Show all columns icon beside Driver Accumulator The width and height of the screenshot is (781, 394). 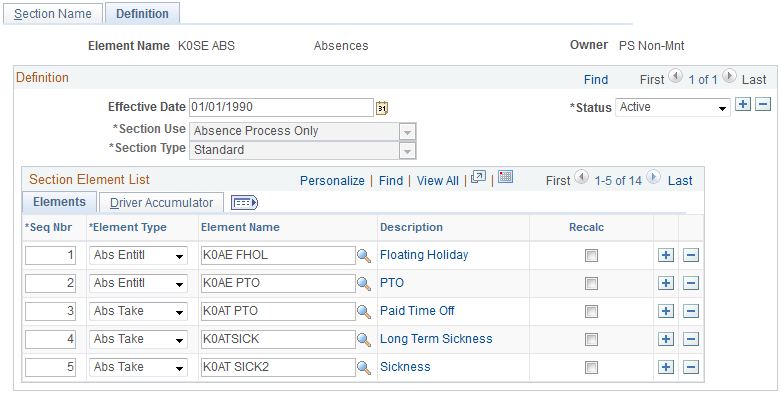244,202
